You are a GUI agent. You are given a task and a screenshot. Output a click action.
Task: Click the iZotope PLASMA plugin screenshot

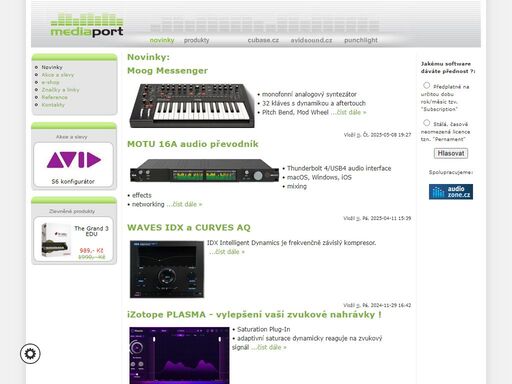[179, 355]
